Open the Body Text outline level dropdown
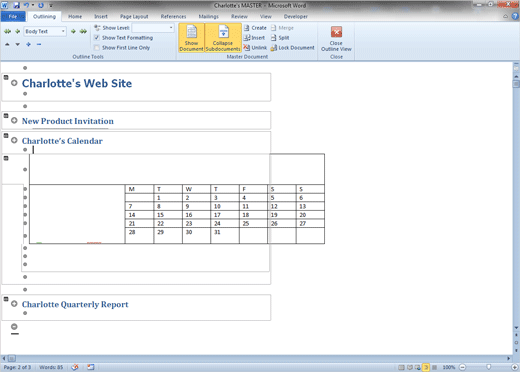This screenshot has height=372, width=520. (63, 31)
